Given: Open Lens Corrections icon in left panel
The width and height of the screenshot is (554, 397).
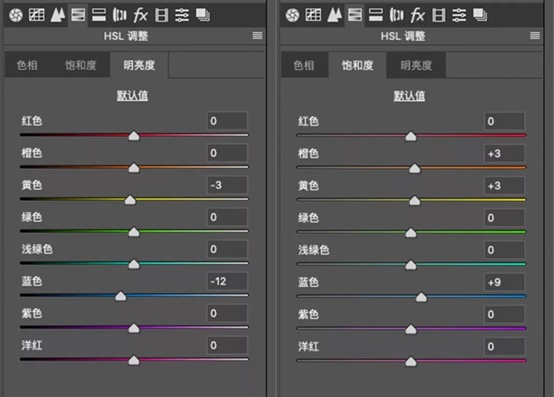Looking at the screenshot, I should pyautogui.click(x=119, y=15).
